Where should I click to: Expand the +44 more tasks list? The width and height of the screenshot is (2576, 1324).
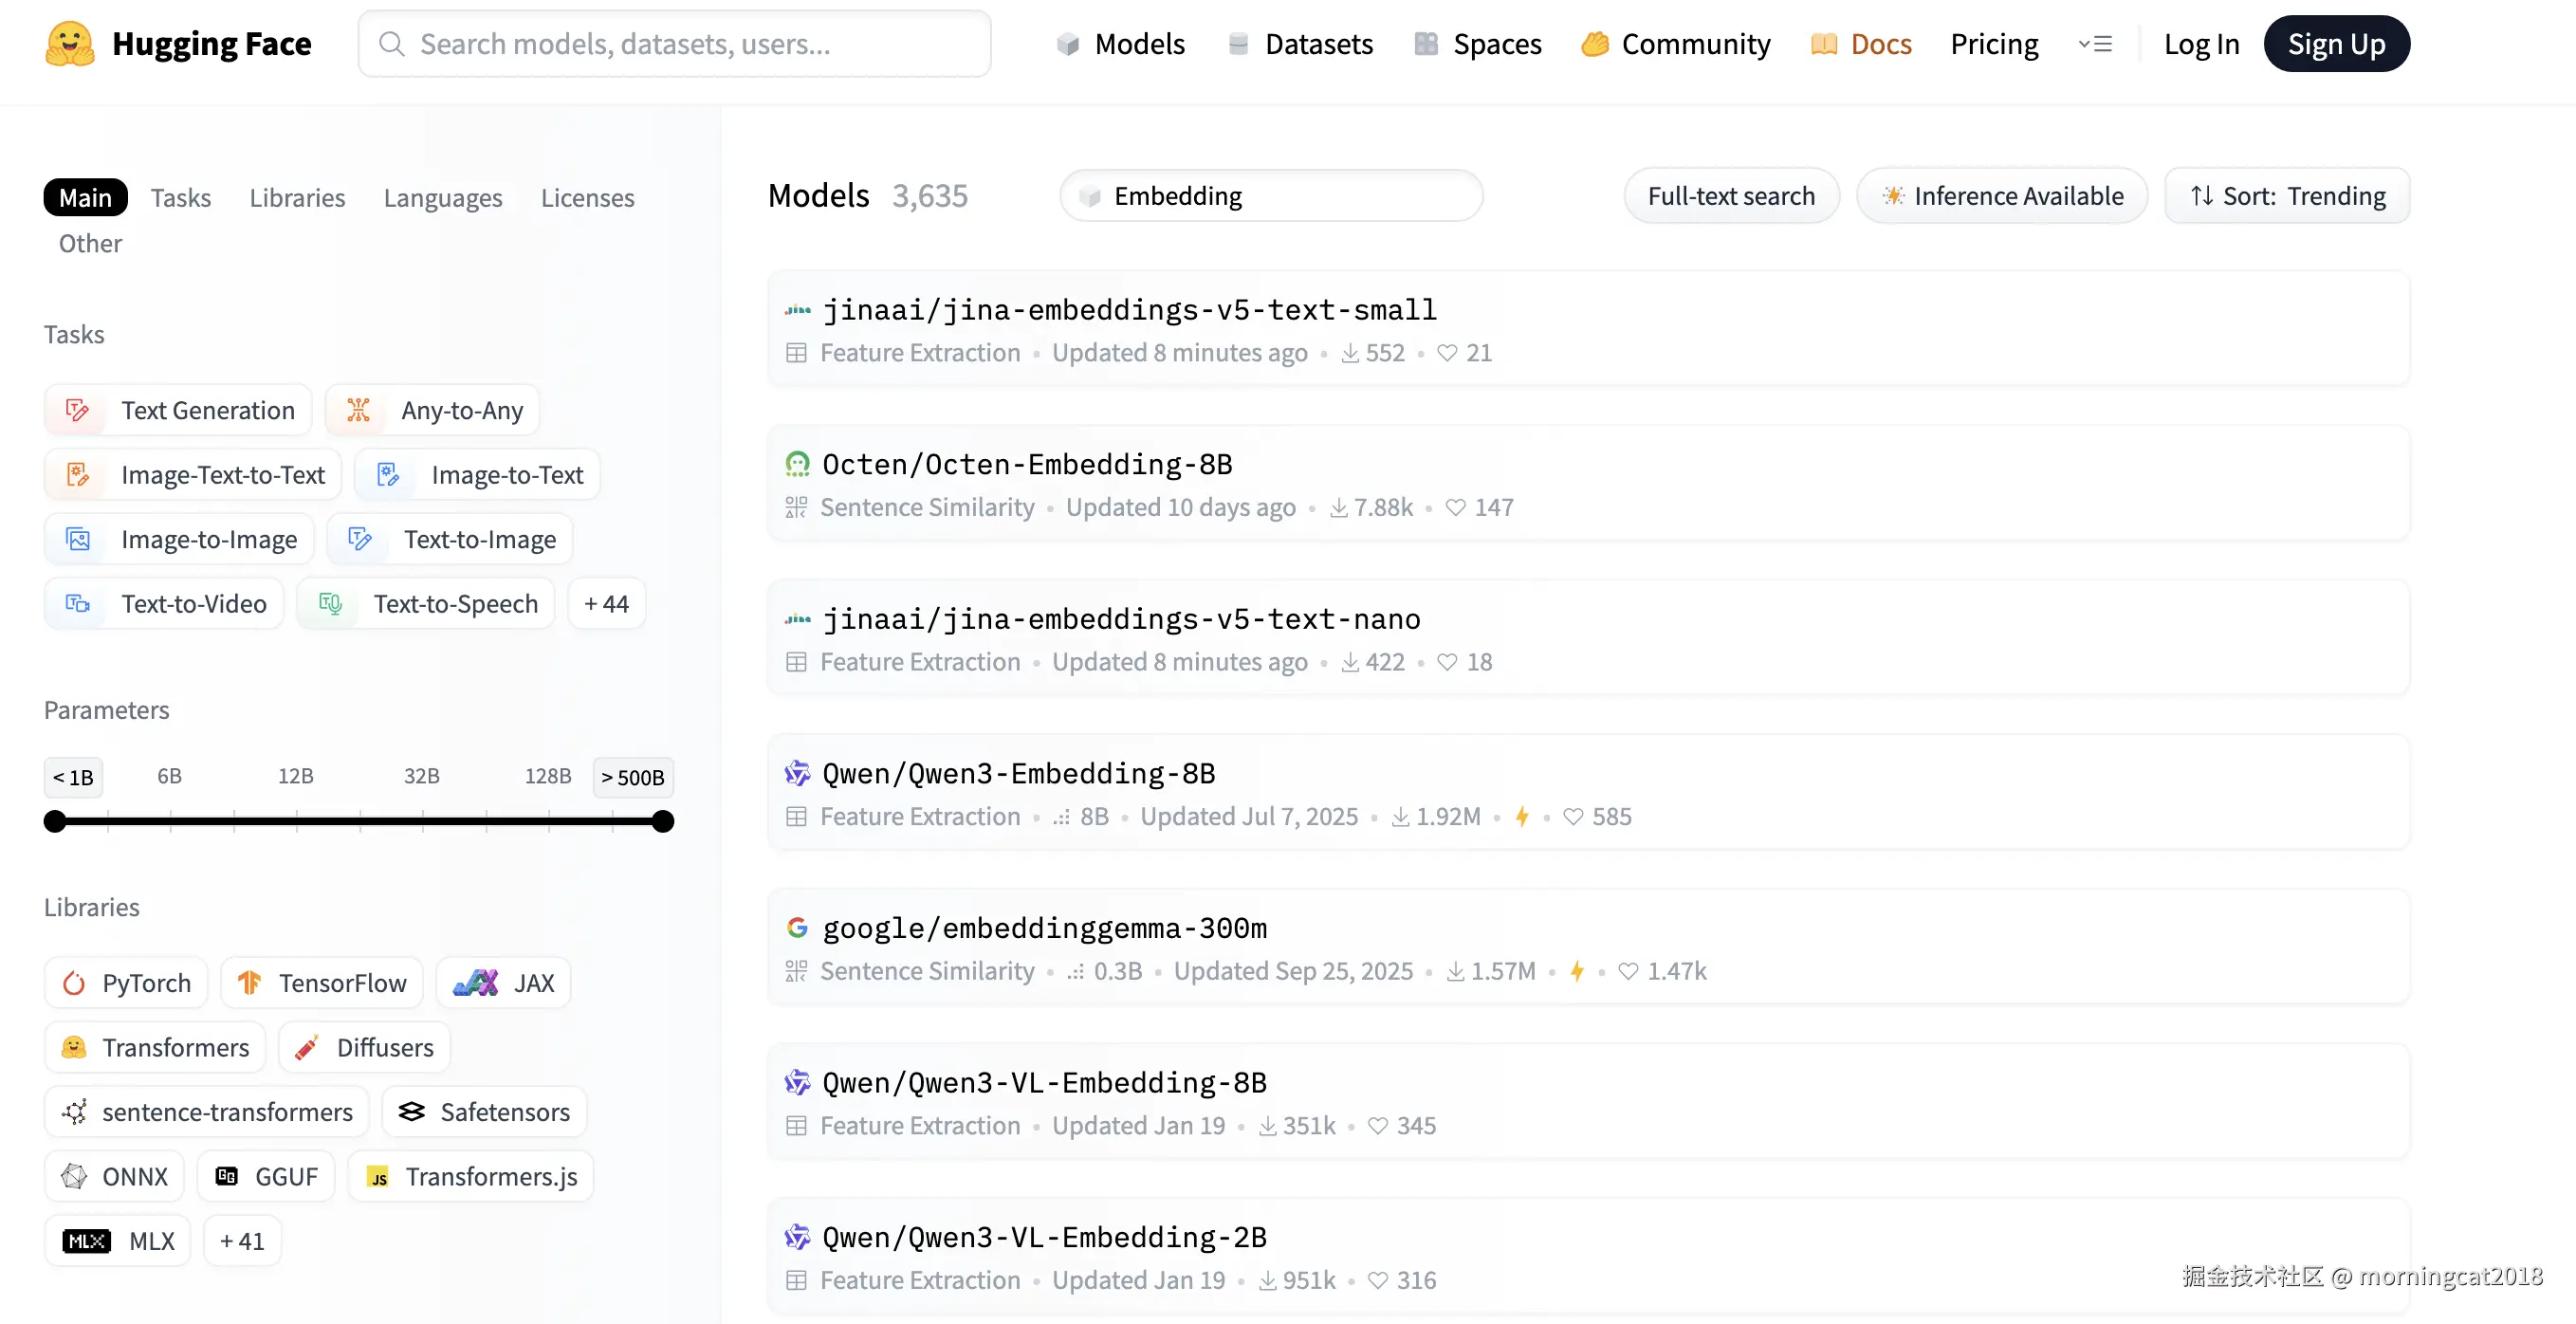pos(606,604)
